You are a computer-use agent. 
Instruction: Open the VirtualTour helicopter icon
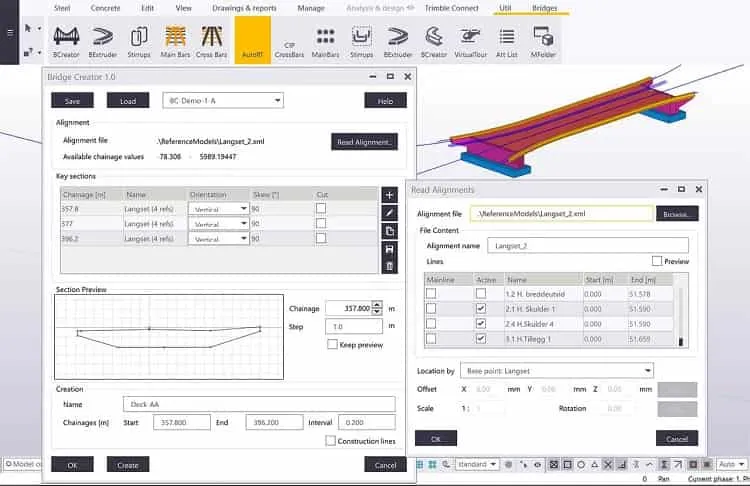click(470, 42)
